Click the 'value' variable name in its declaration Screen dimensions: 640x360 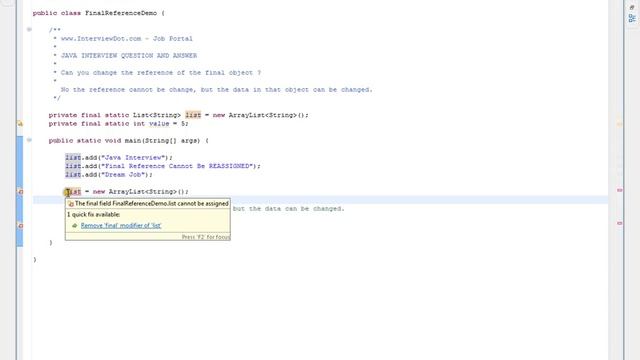click(x=159, y=124)
